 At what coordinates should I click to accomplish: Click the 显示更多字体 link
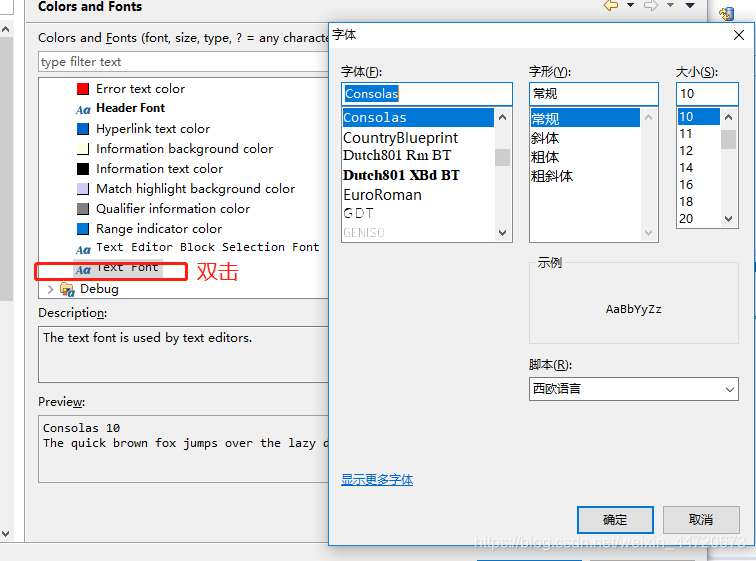coord(377,480)
